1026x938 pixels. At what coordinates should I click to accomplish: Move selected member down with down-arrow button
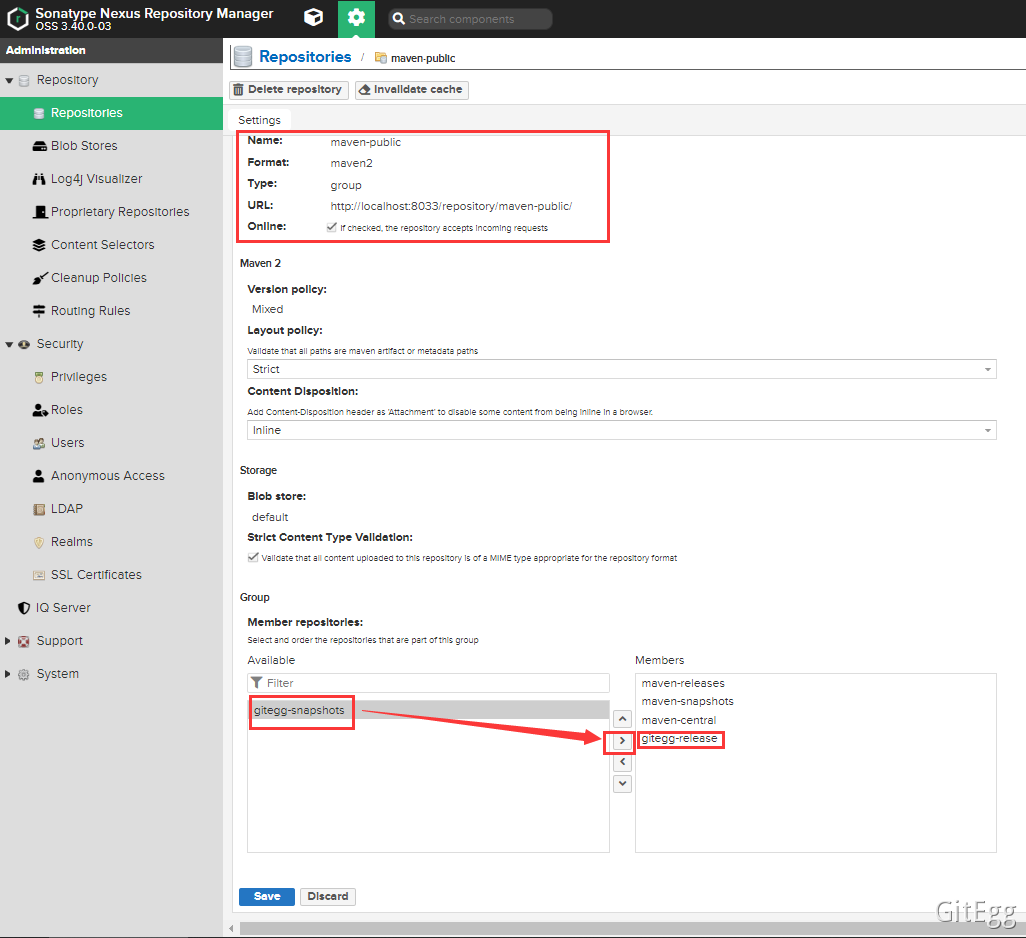(x=622, y=783)
